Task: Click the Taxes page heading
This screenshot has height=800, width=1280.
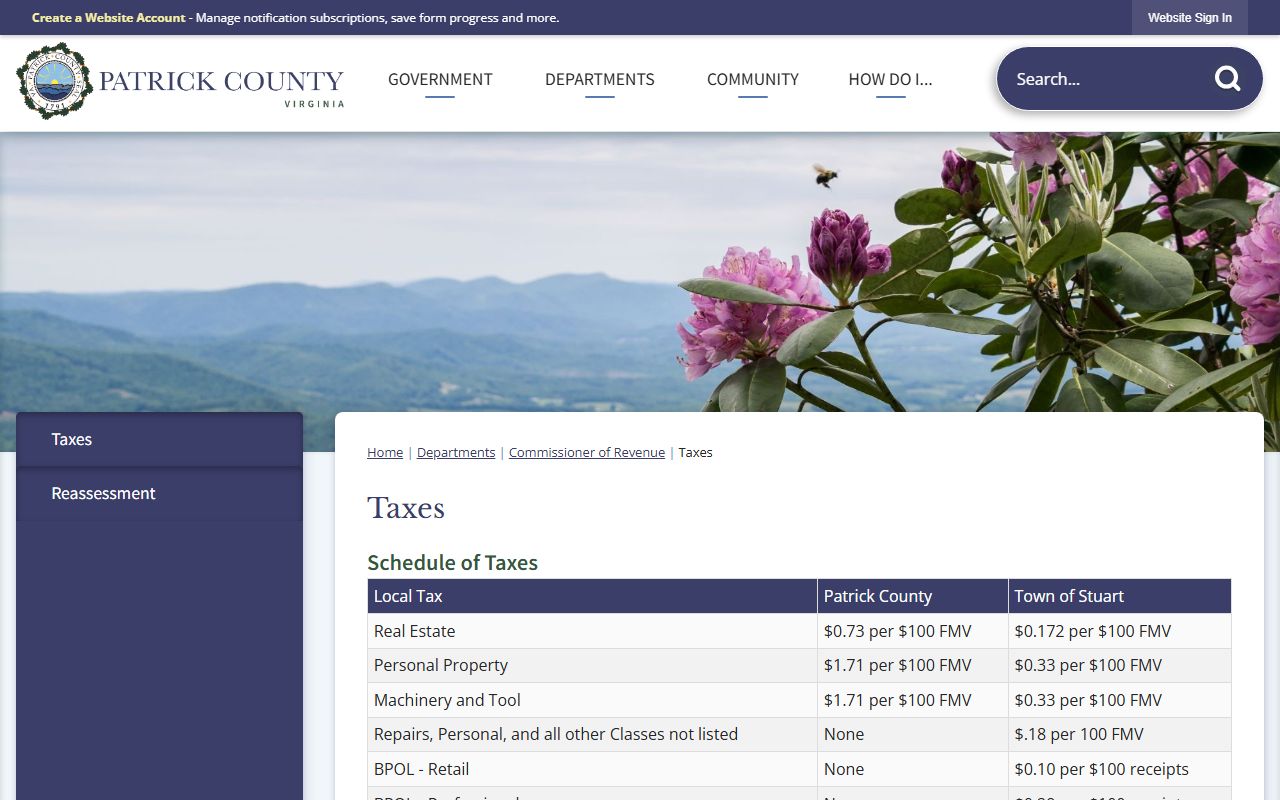Action: tap(406, 508)
